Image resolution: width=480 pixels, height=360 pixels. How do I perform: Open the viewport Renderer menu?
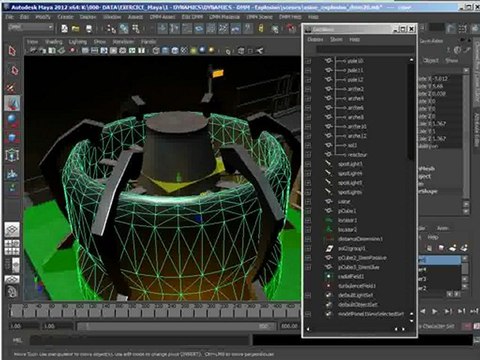click(x=123, y=42)
